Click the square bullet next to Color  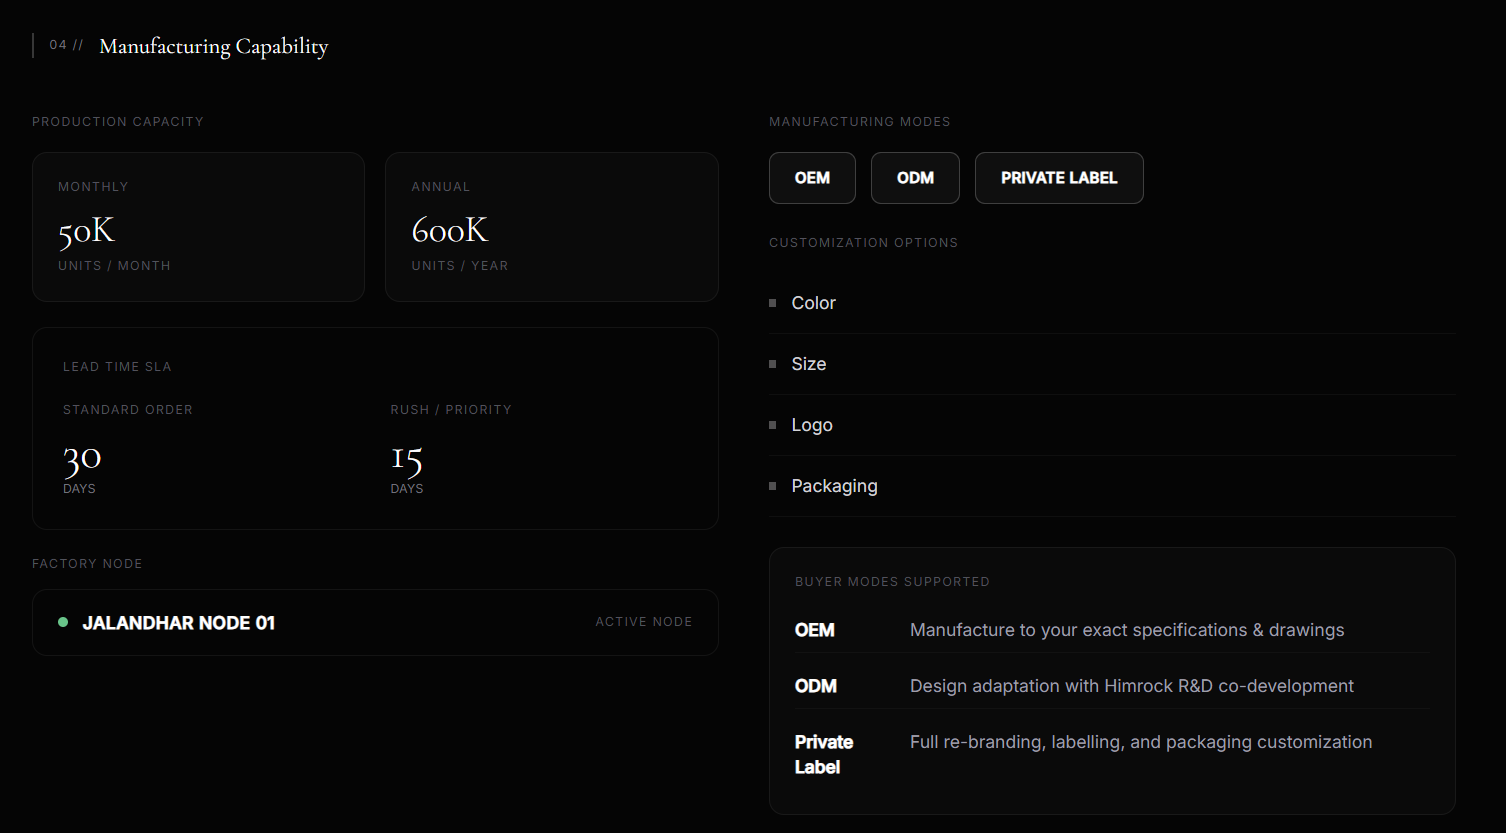pos(772,303)
